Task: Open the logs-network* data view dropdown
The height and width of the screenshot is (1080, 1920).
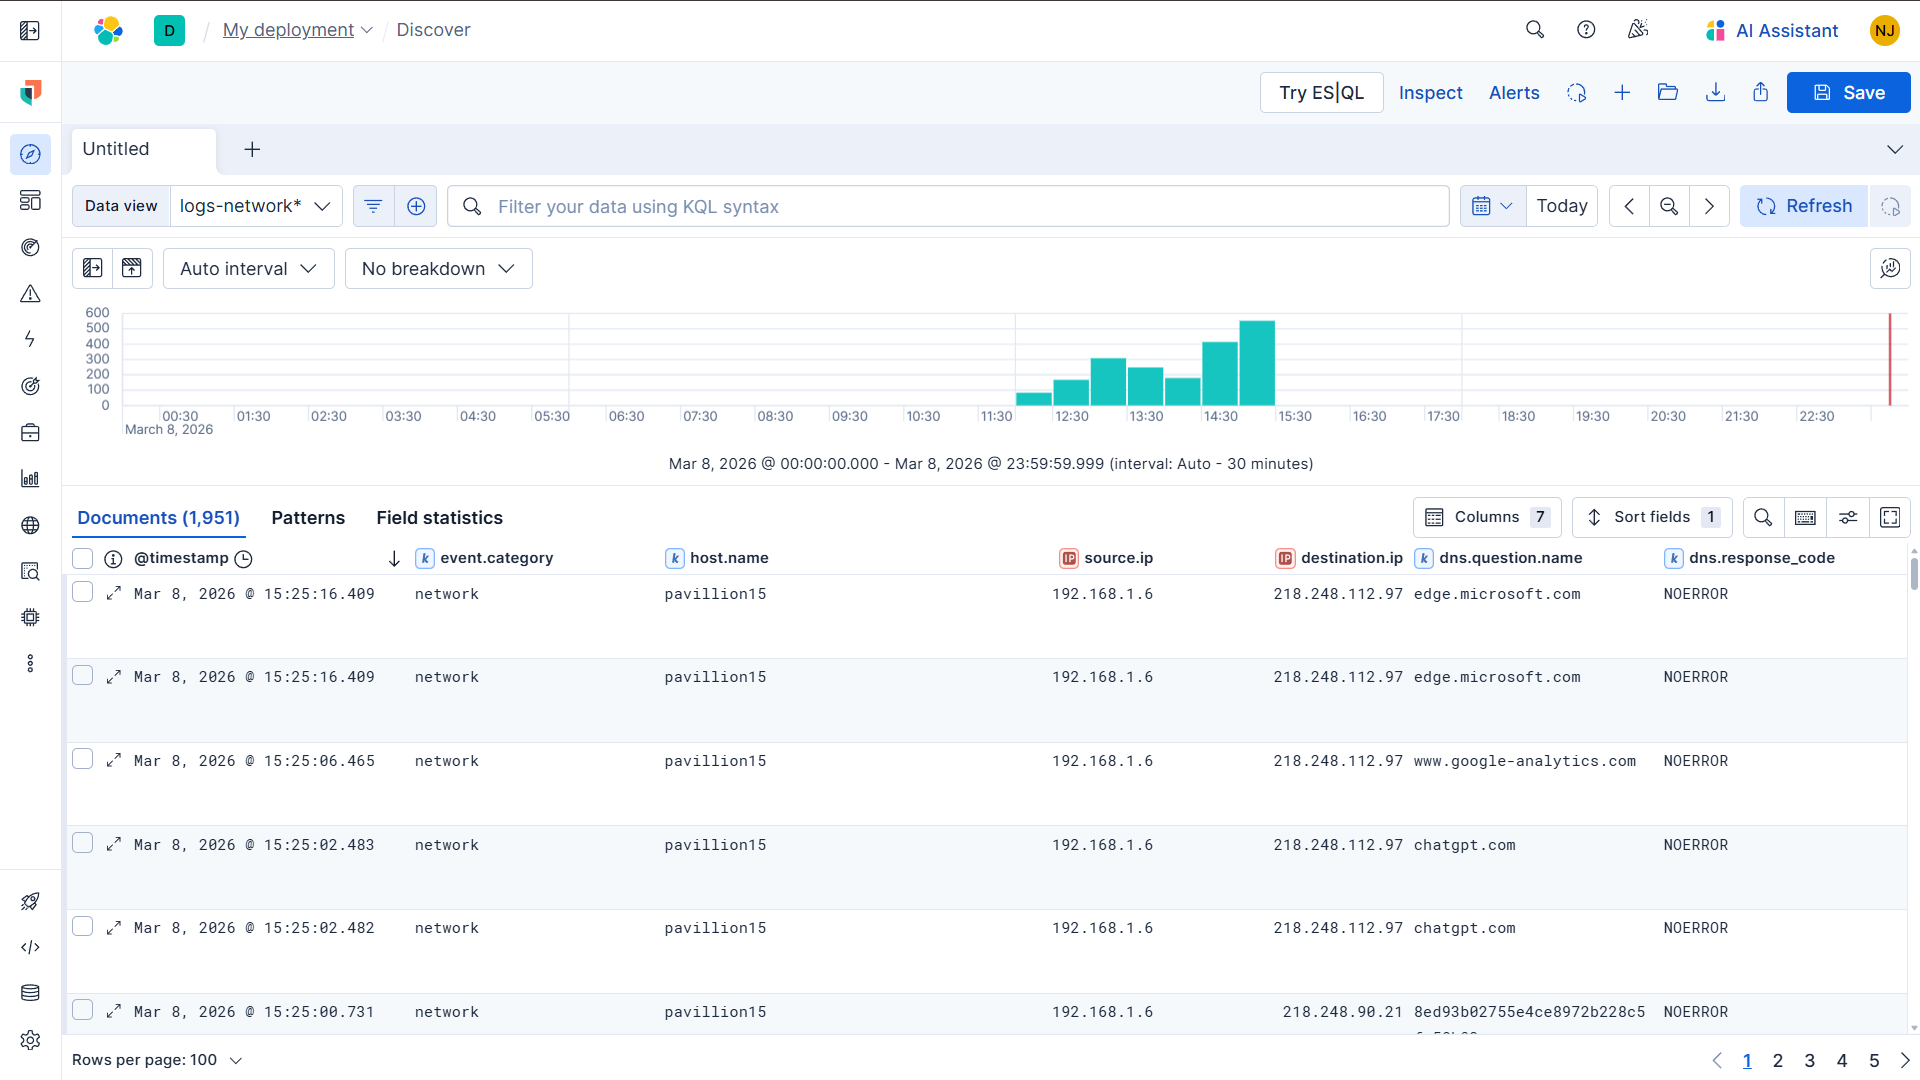Action: (256, 205)
